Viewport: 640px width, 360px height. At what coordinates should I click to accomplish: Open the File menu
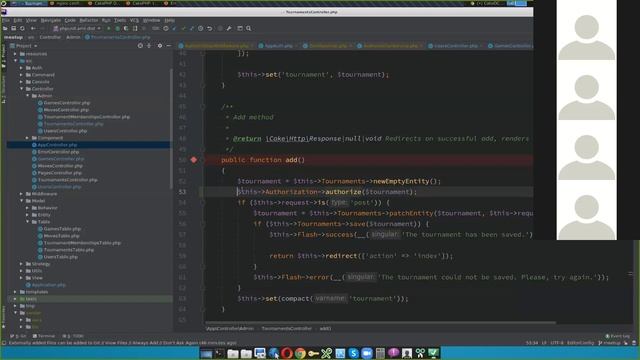6,20
